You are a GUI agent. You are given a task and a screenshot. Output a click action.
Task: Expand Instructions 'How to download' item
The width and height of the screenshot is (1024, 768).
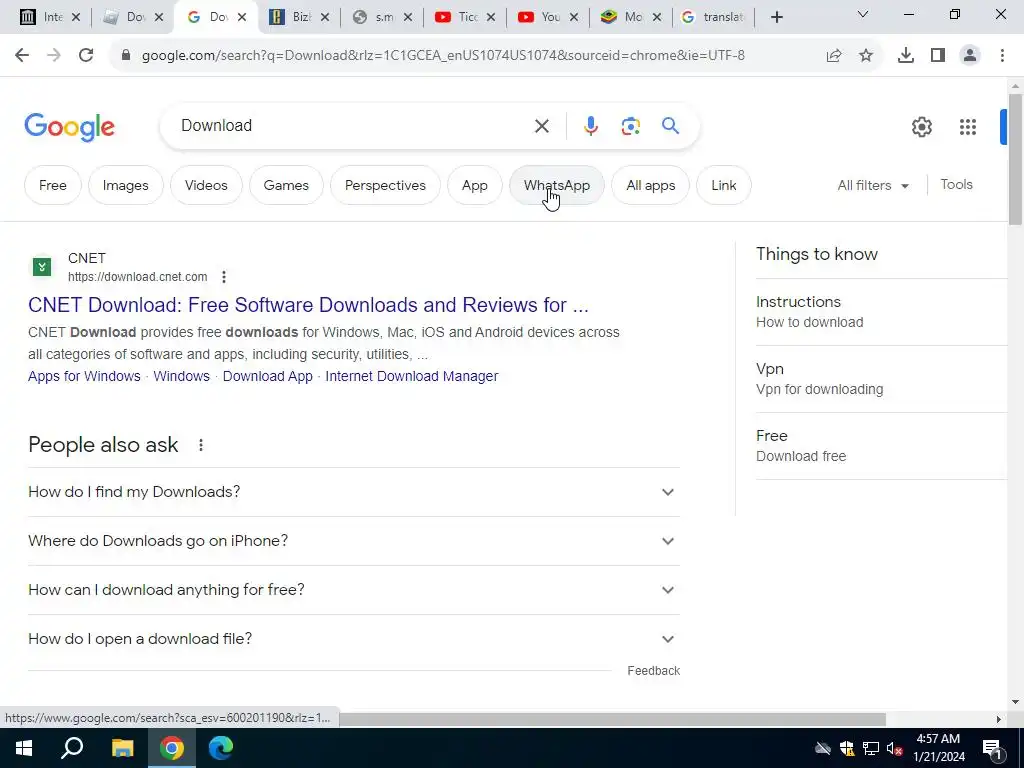882,312
